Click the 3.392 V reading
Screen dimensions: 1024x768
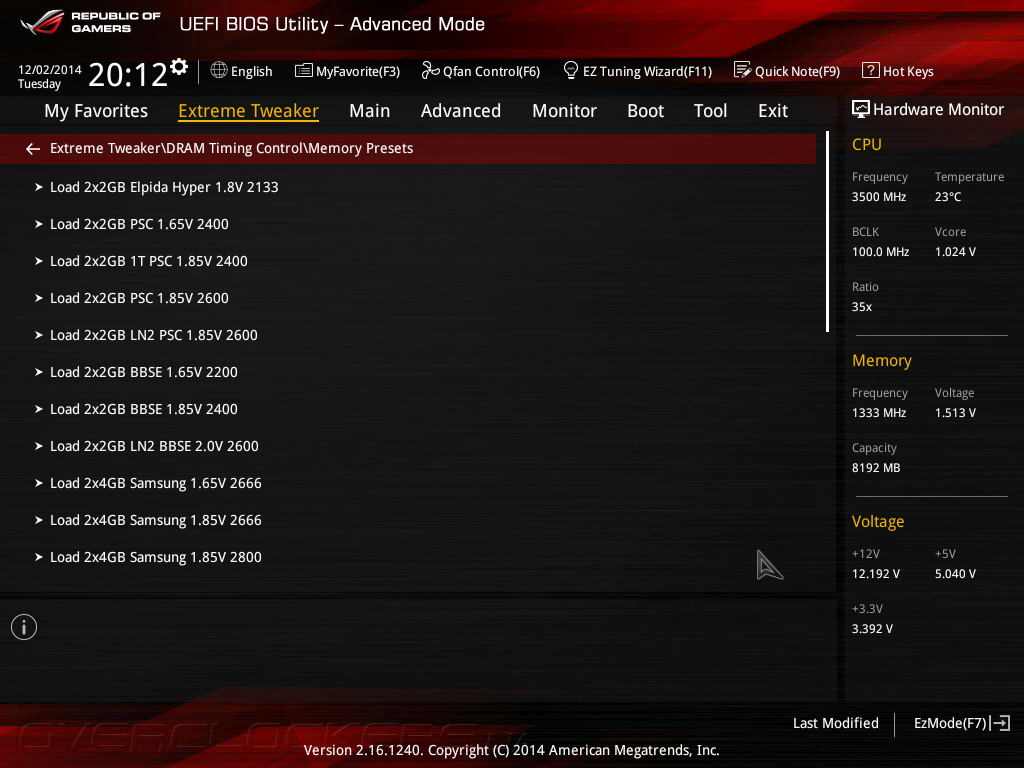pos(872,629)
